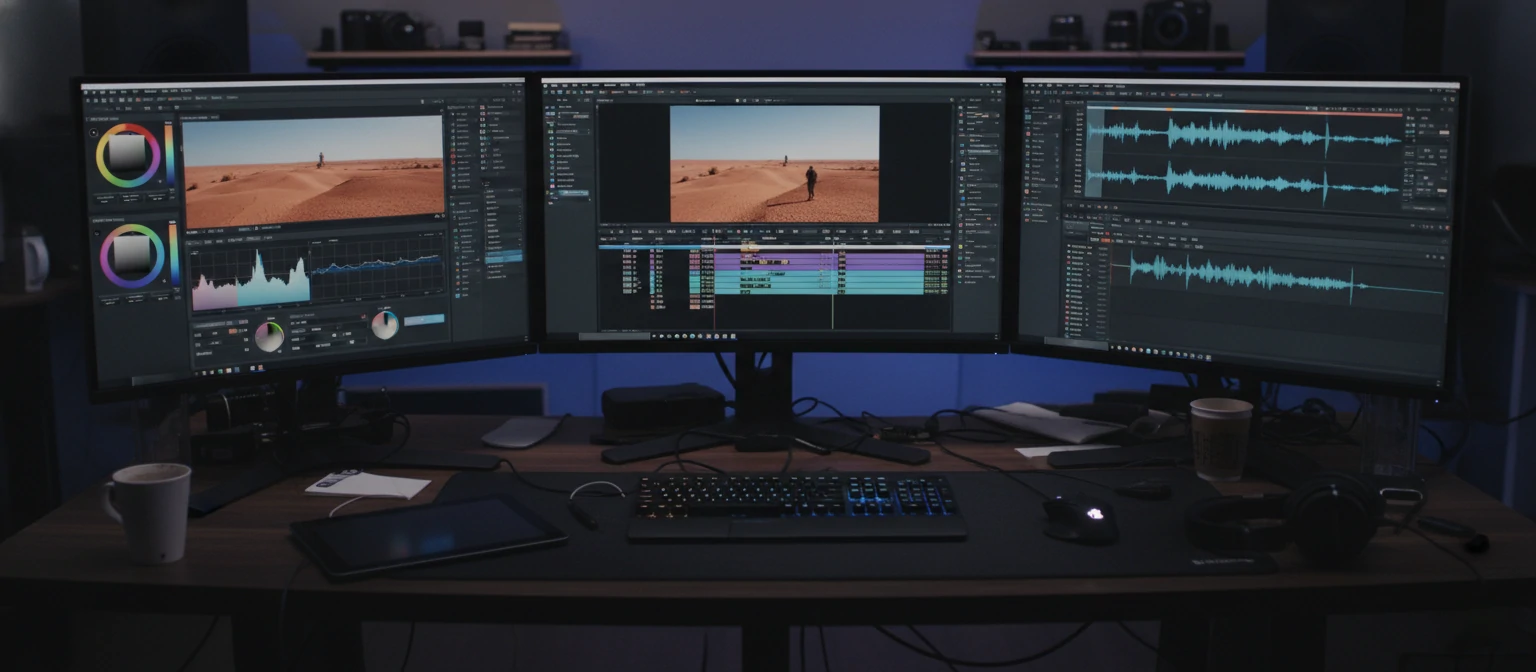The width and height of the screenshot is (1536, 672).
Task: Click the highlighted clip entry in the center monitor's project panel
Action: 574,193
